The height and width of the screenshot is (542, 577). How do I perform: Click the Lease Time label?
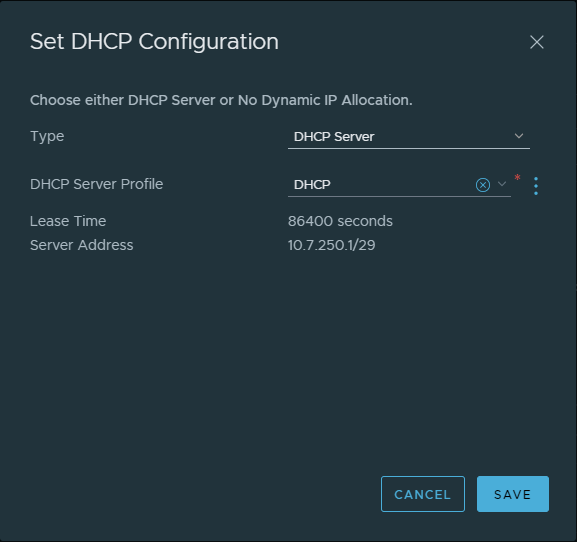[x=68, y=221]
